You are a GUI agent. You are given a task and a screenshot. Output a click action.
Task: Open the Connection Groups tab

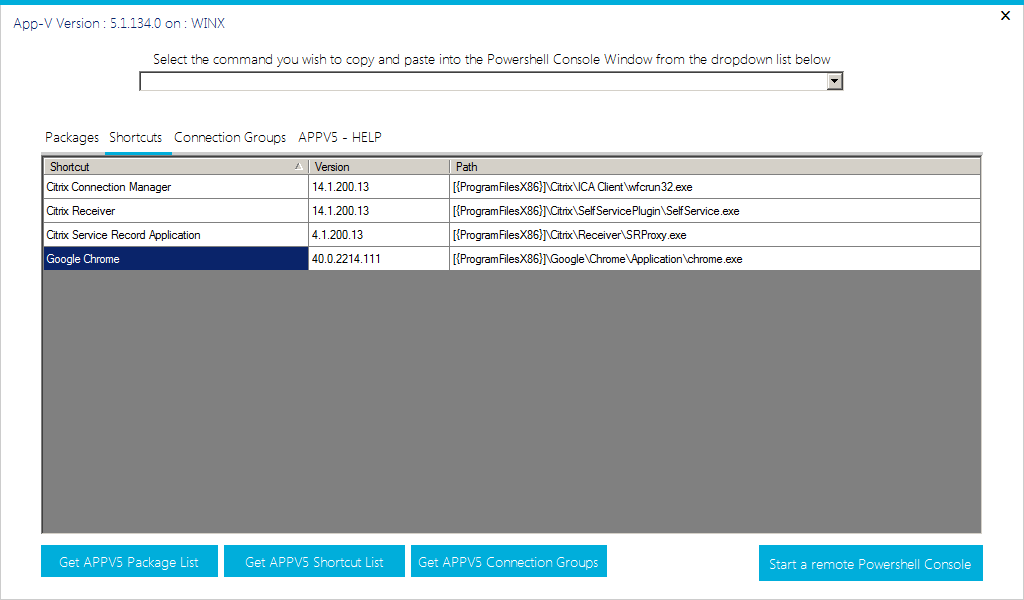[230, 138]
